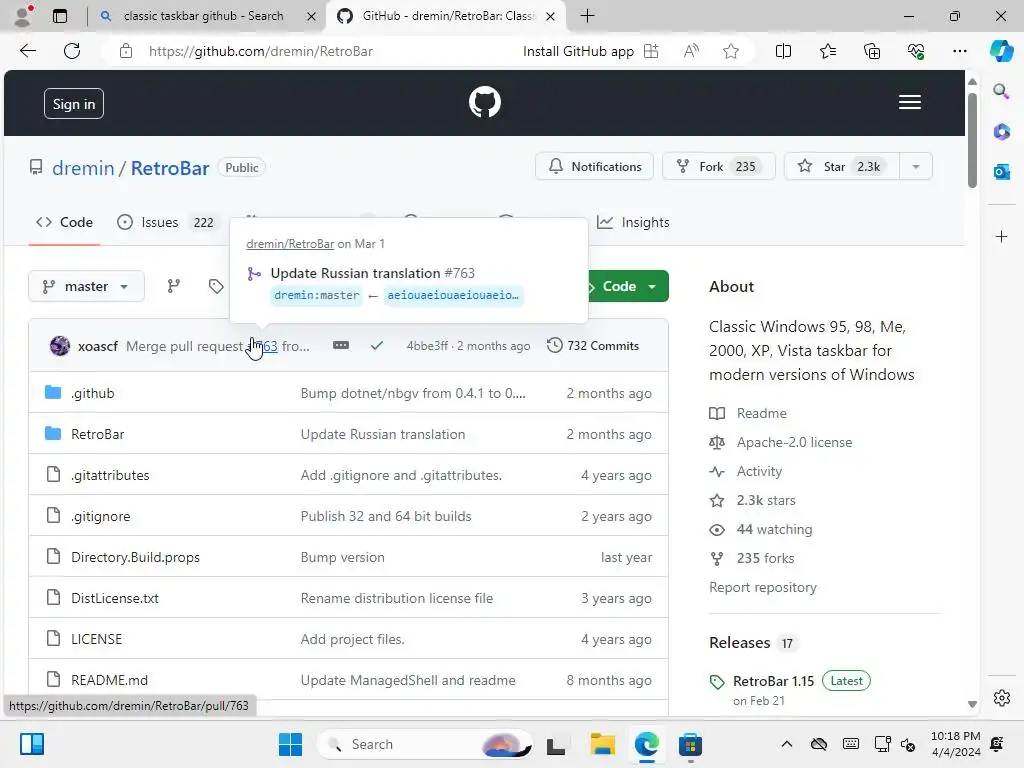Click the Notifications button
The width and height of the screenshot is (1024, 768).
(x=594, y=167)
